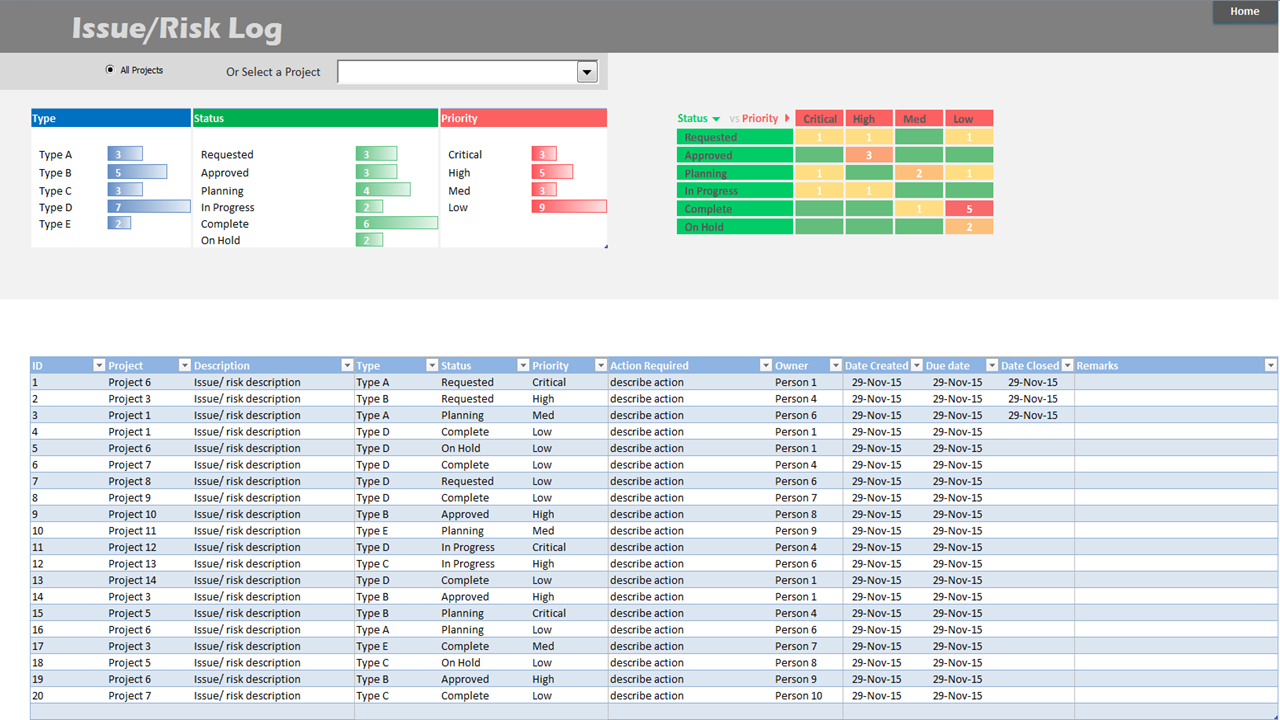Open the filter icon on the Project column
Screen dimensions: 1280x720
183,365
